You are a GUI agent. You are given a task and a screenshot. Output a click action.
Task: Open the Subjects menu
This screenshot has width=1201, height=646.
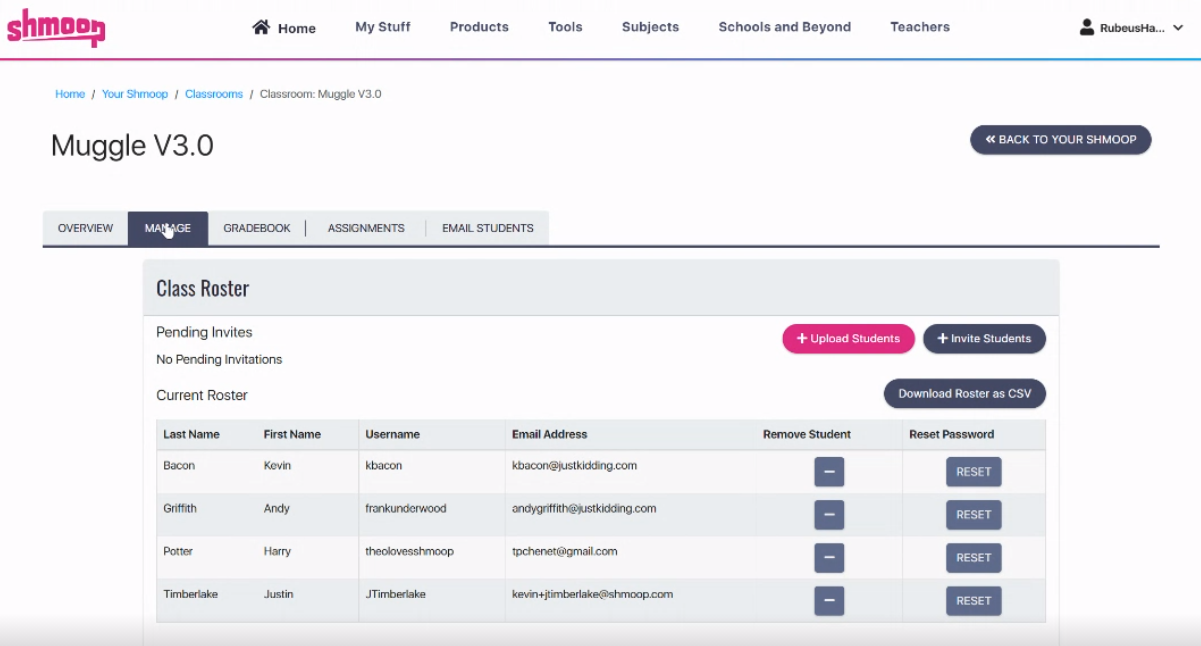tap(650, 27)
